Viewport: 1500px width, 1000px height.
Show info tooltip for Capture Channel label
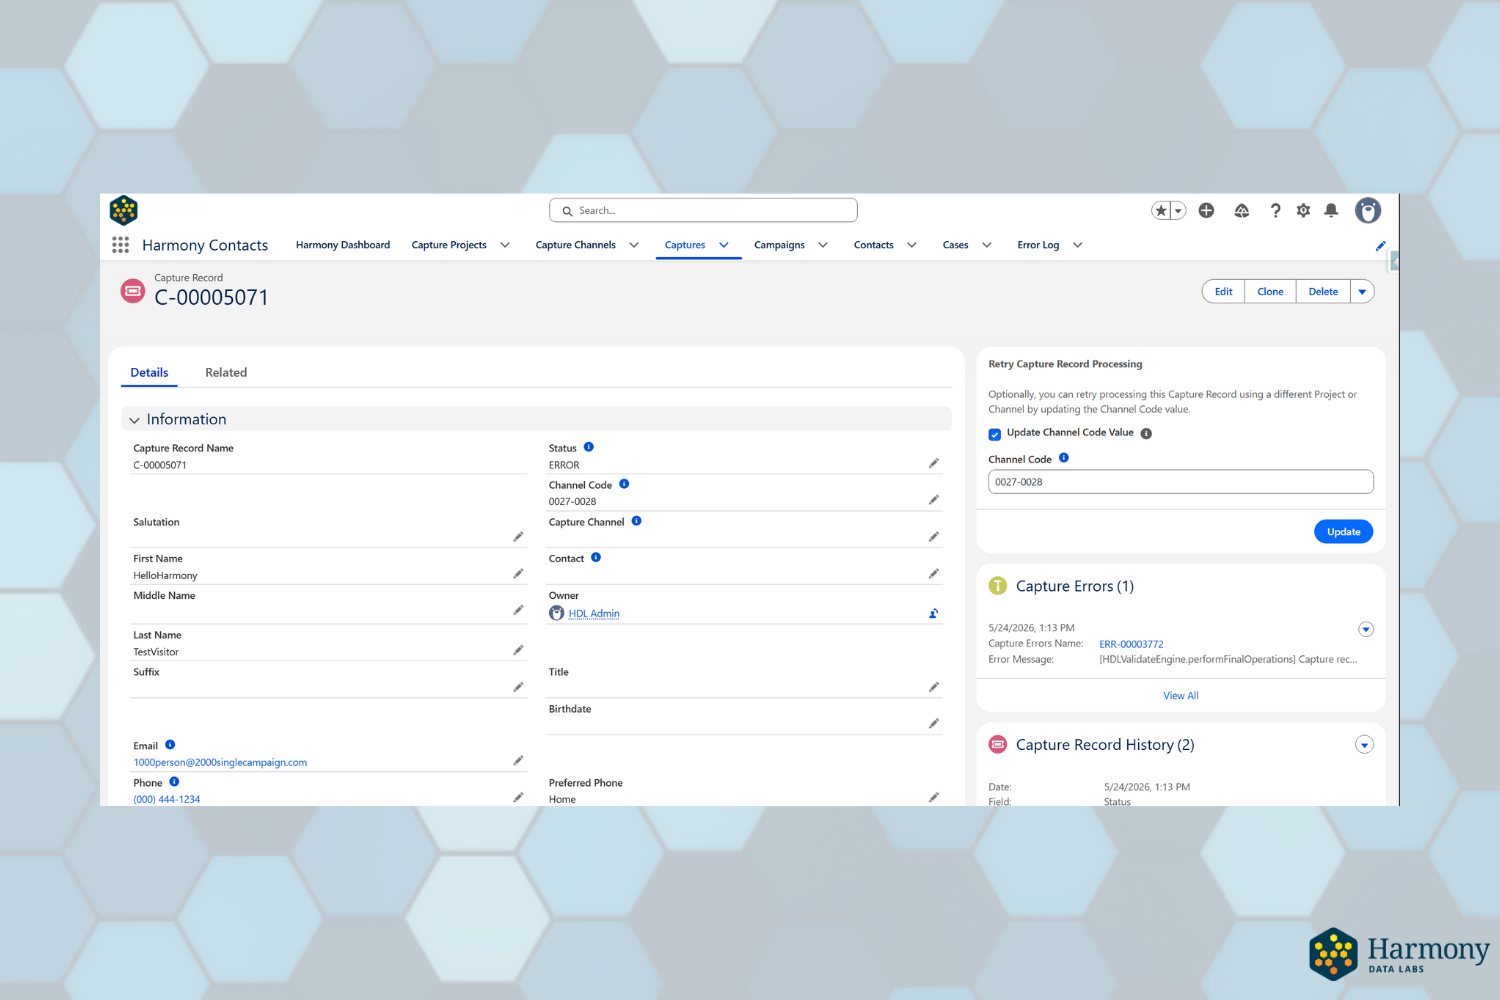(x=637, y=521)
